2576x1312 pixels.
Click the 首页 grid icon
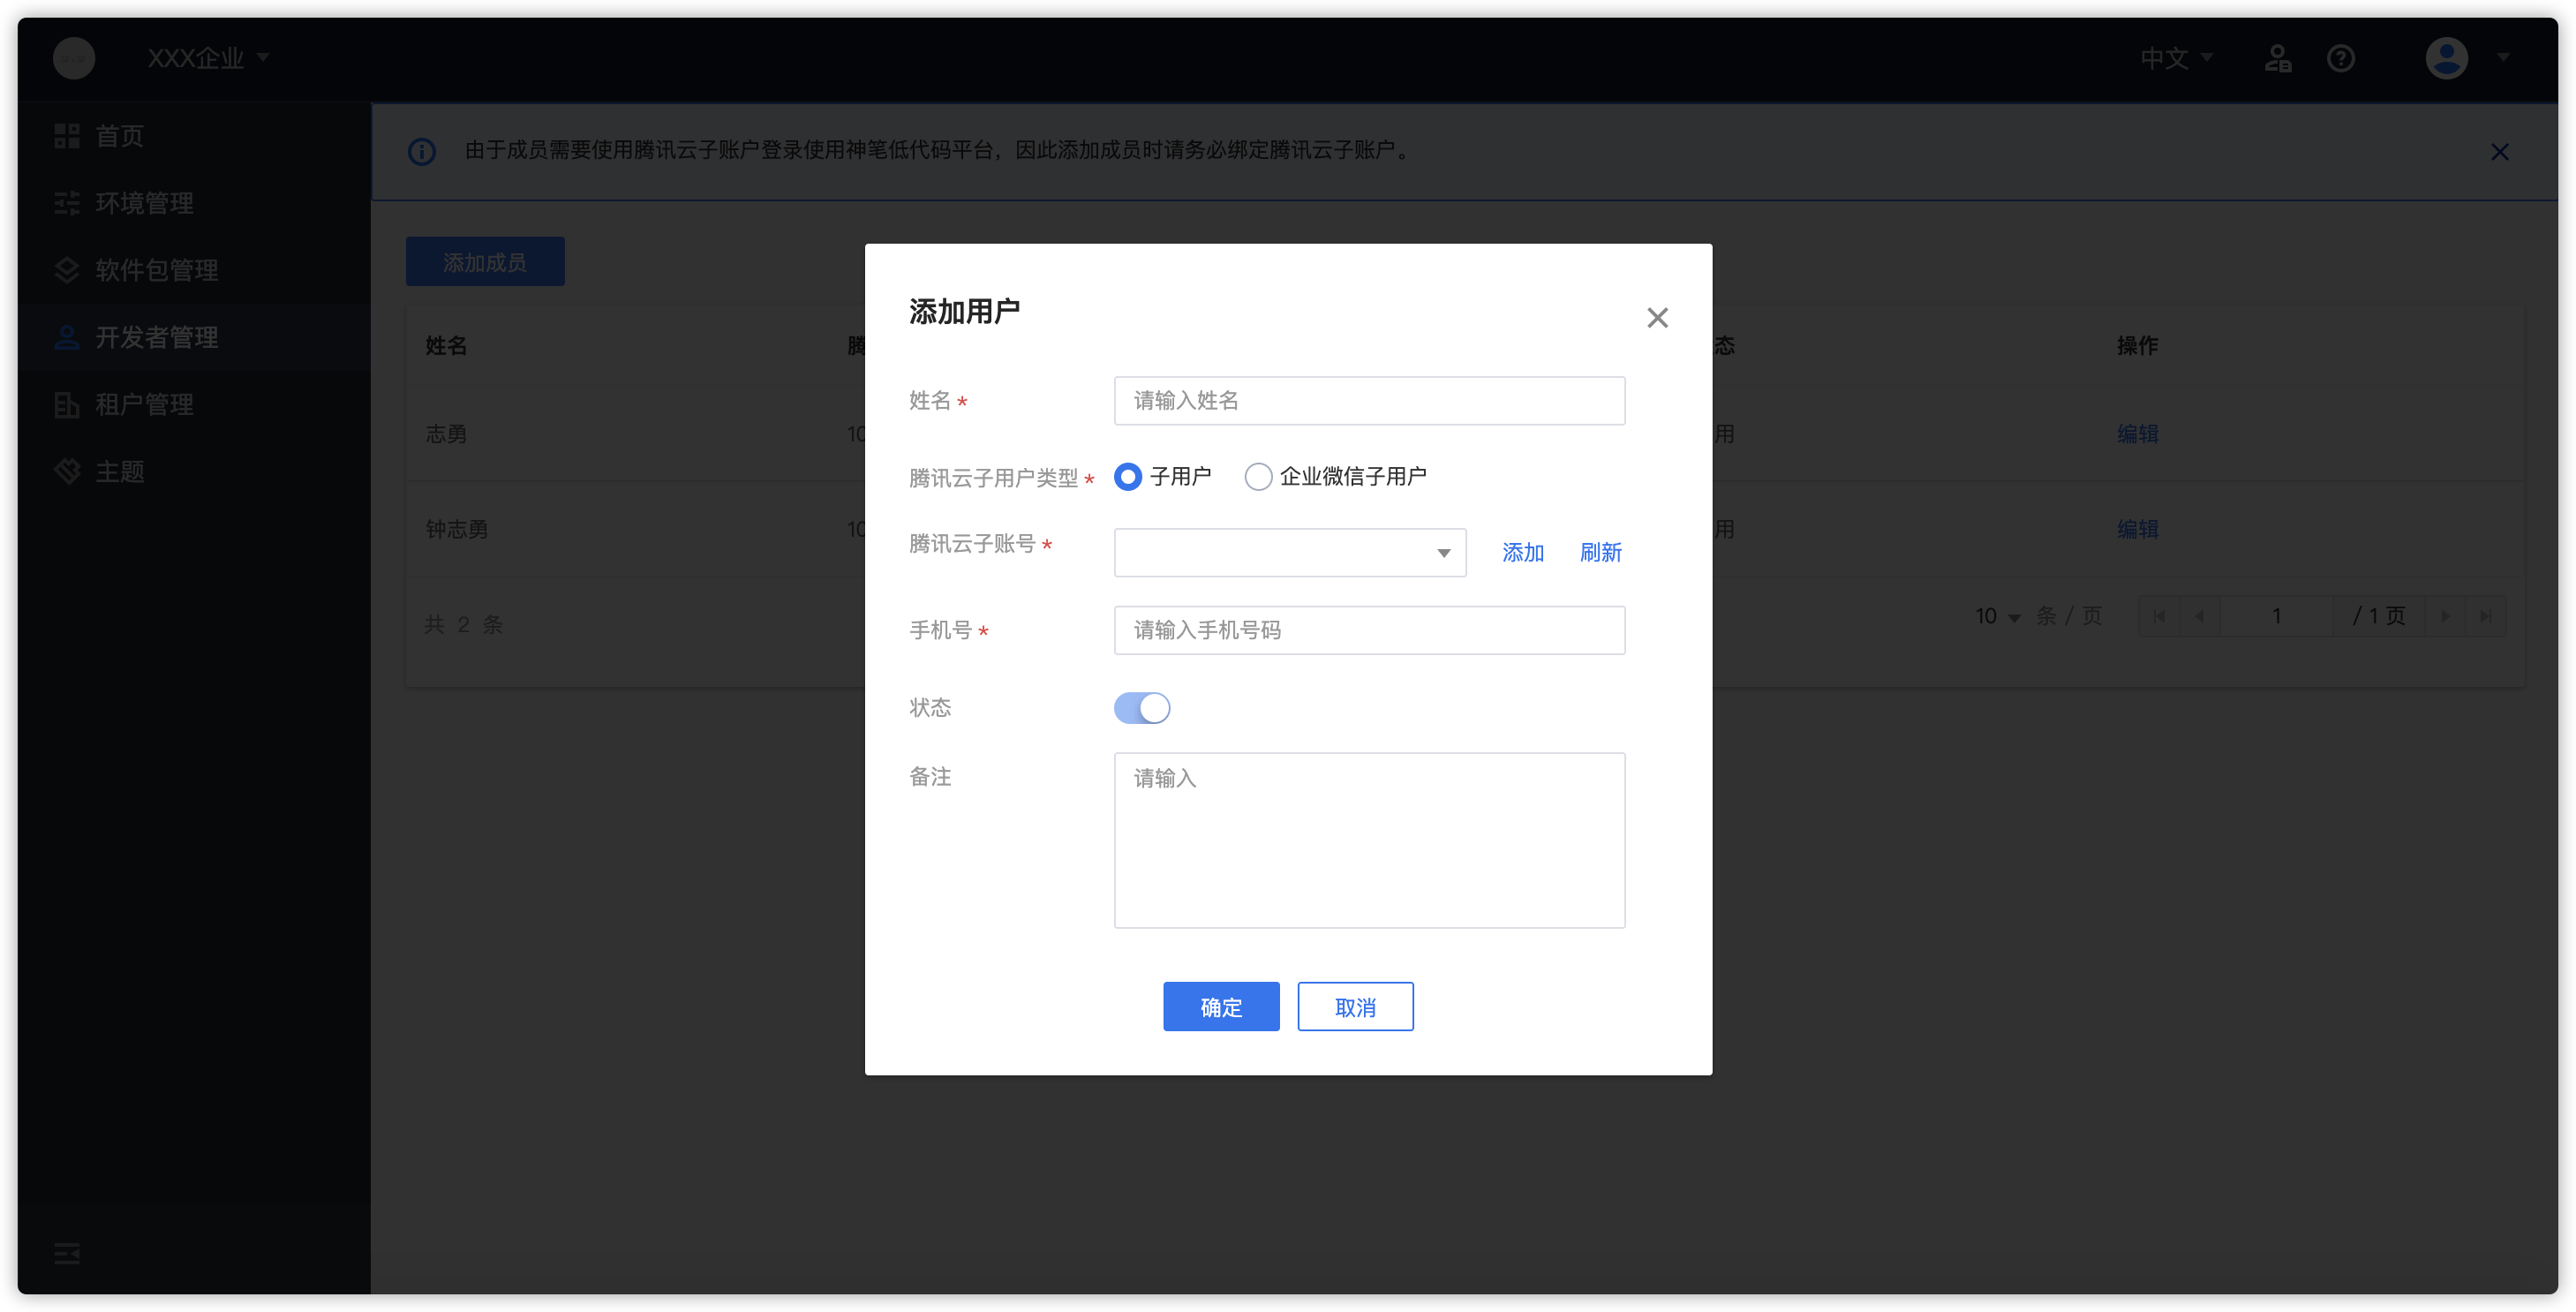[67, 136]
